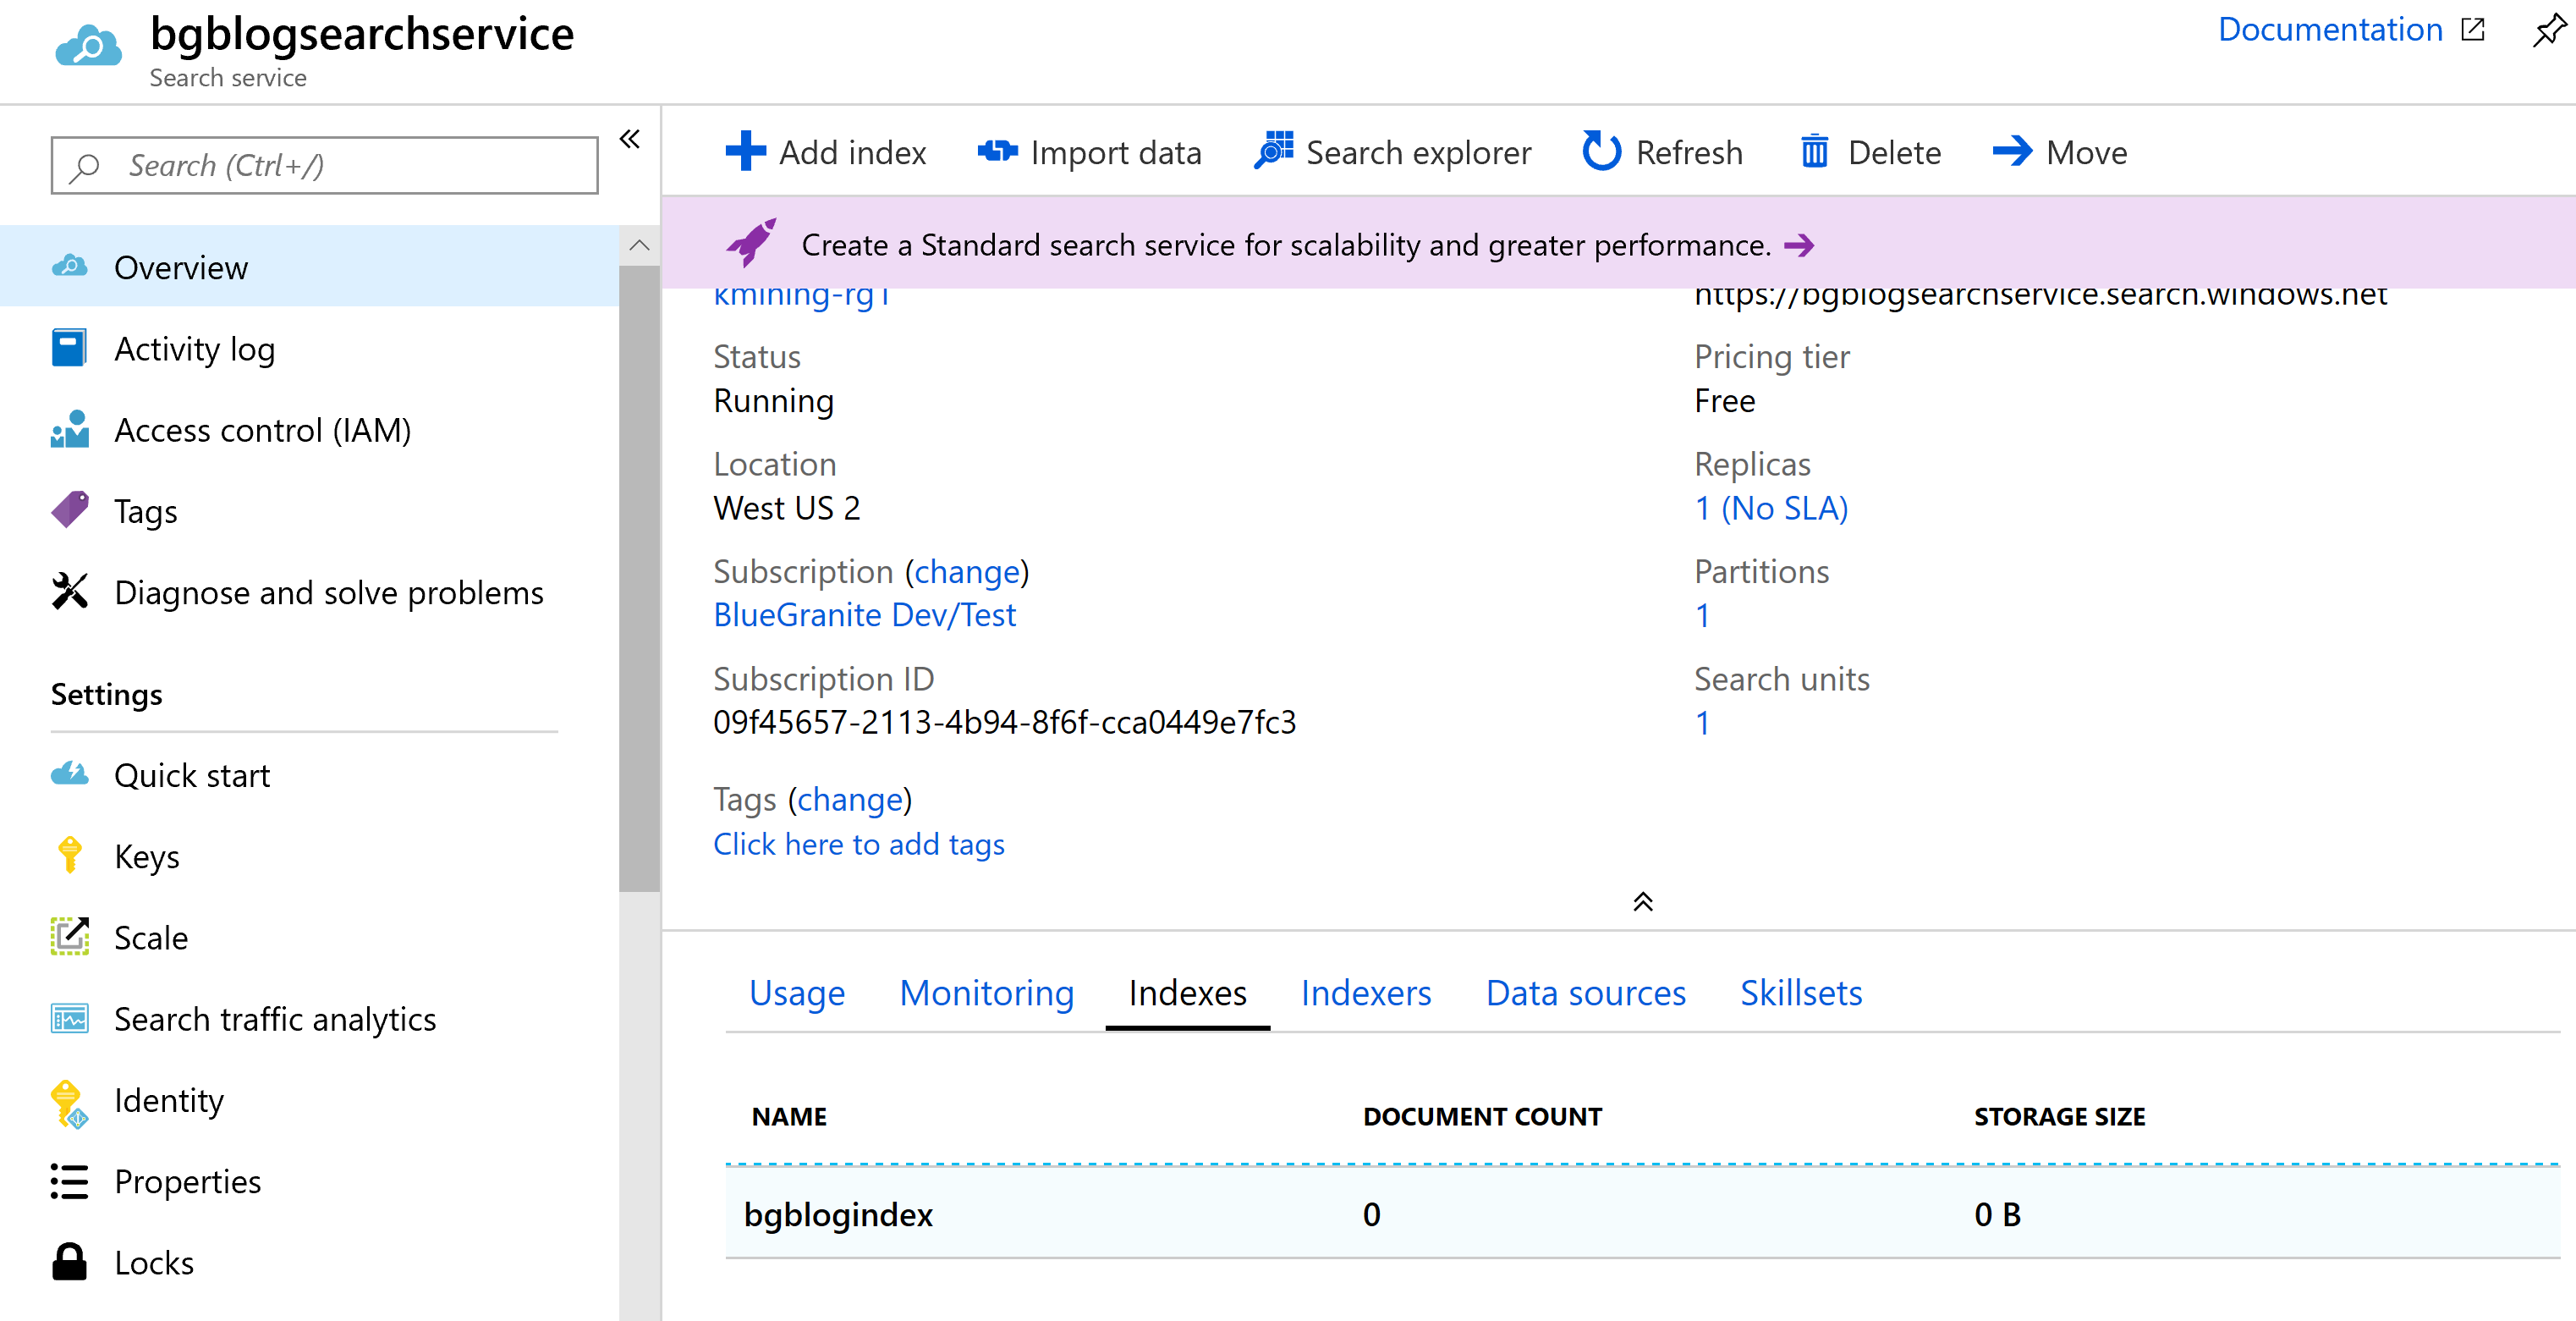Click the Subscription ID value text
This screenshot has height=1321, width=2576.
pos(1004,721)
